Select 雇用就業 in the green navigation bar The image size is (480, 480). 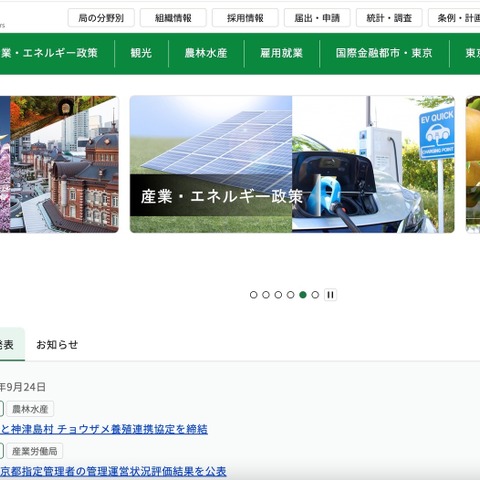282,53
